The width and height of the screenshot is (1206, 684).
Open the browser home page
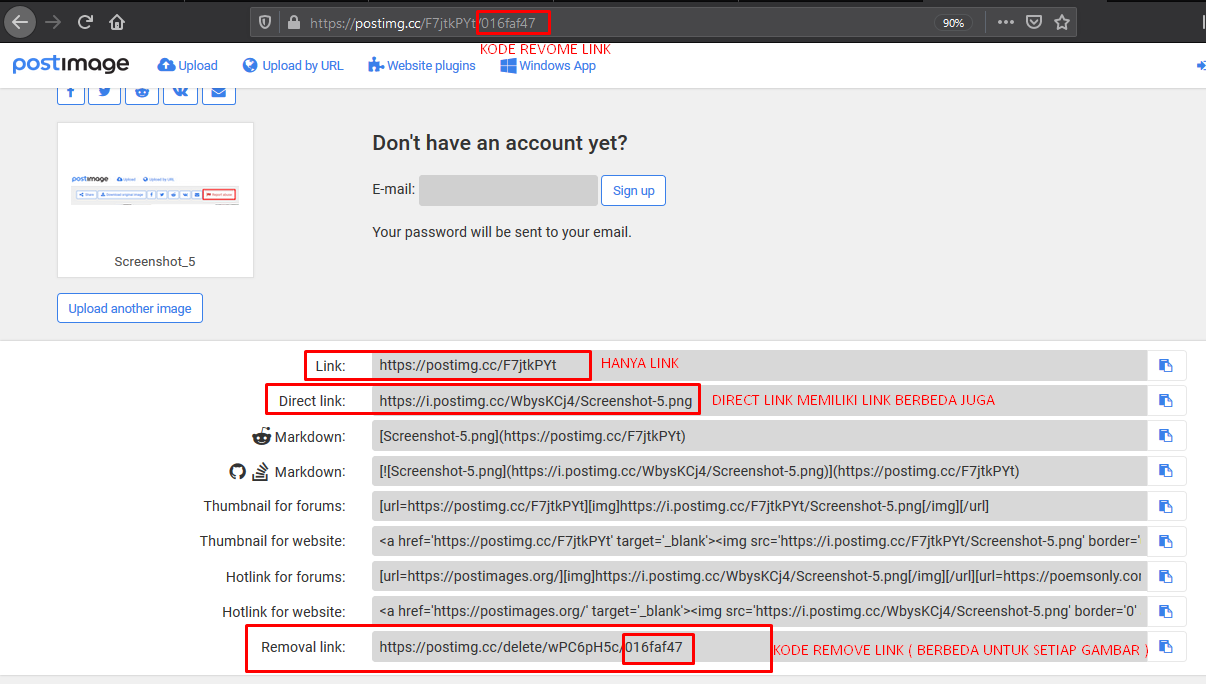point(118,22)
